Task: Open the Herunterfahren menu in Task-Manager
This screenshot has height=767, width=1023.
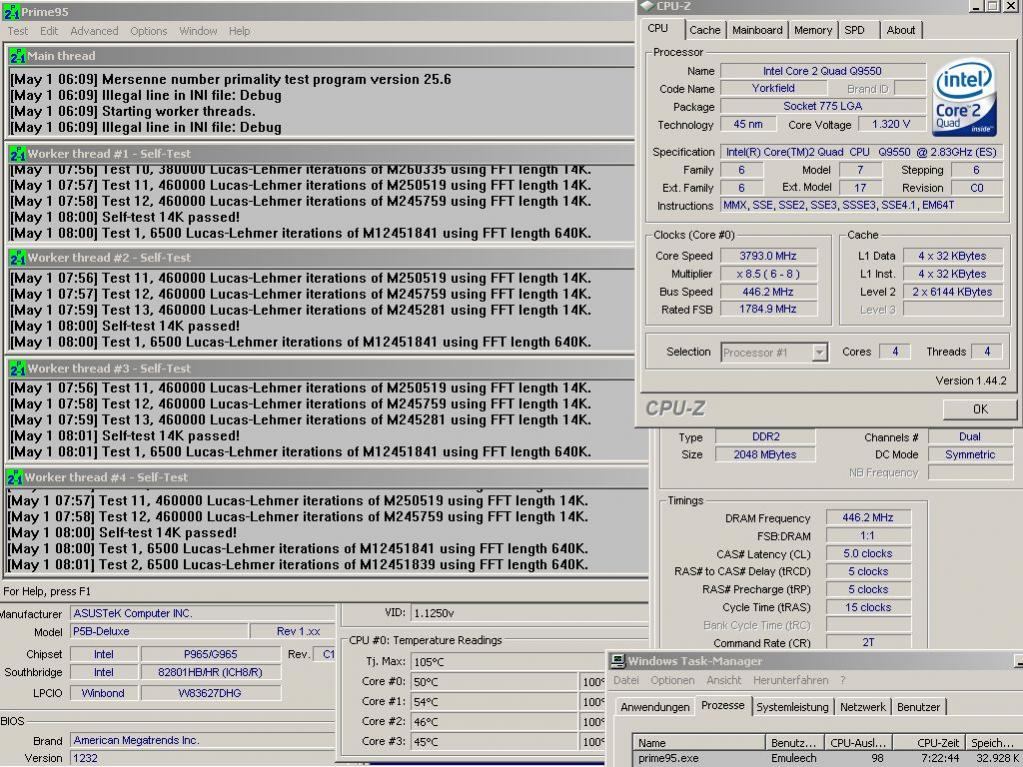Action: [790, 680]
